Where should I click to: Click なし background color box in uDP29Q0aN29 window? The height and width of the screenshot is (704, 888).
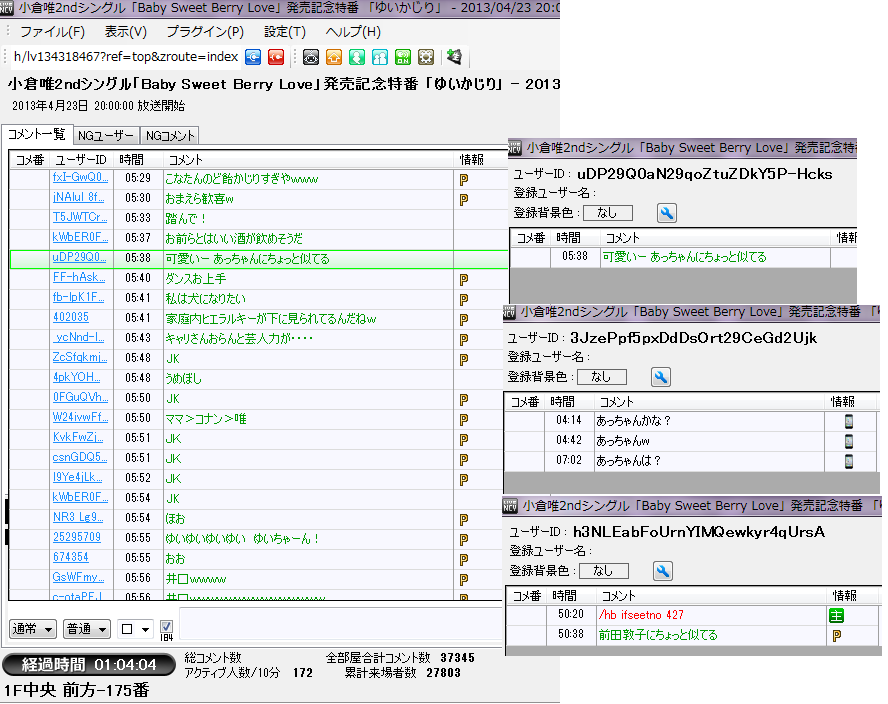pyautogui.click(x=607, y=213)
